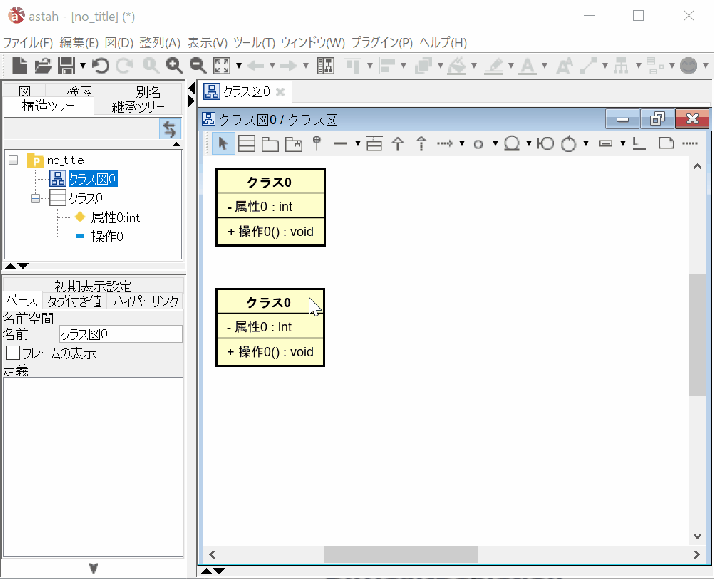This screenshot has height=579, width=714.
Task: Pick the Class creation tool
Action: 247,144
